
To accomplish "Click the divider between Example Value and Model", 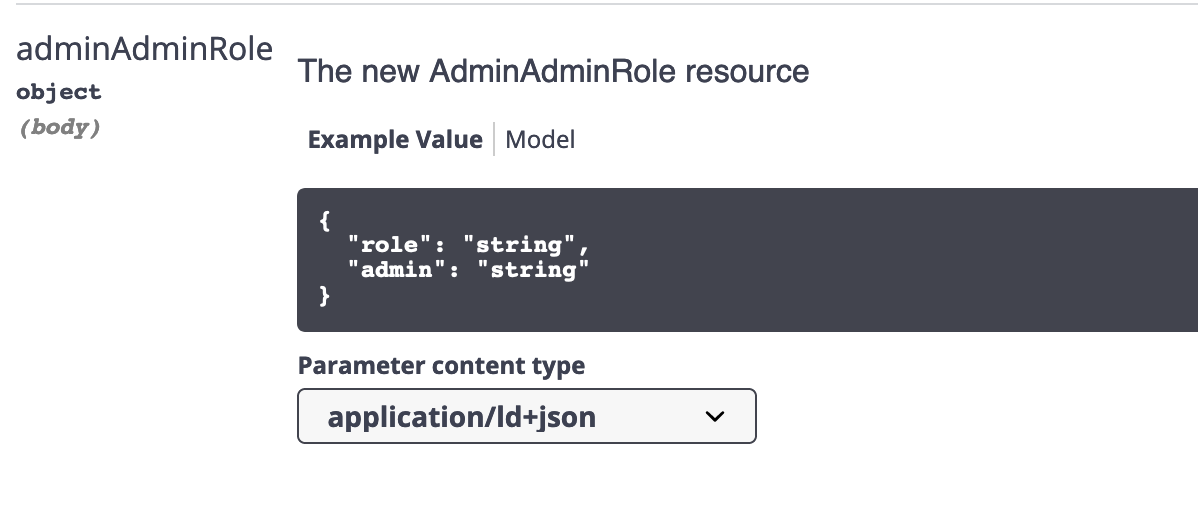I will click(494, 140).
